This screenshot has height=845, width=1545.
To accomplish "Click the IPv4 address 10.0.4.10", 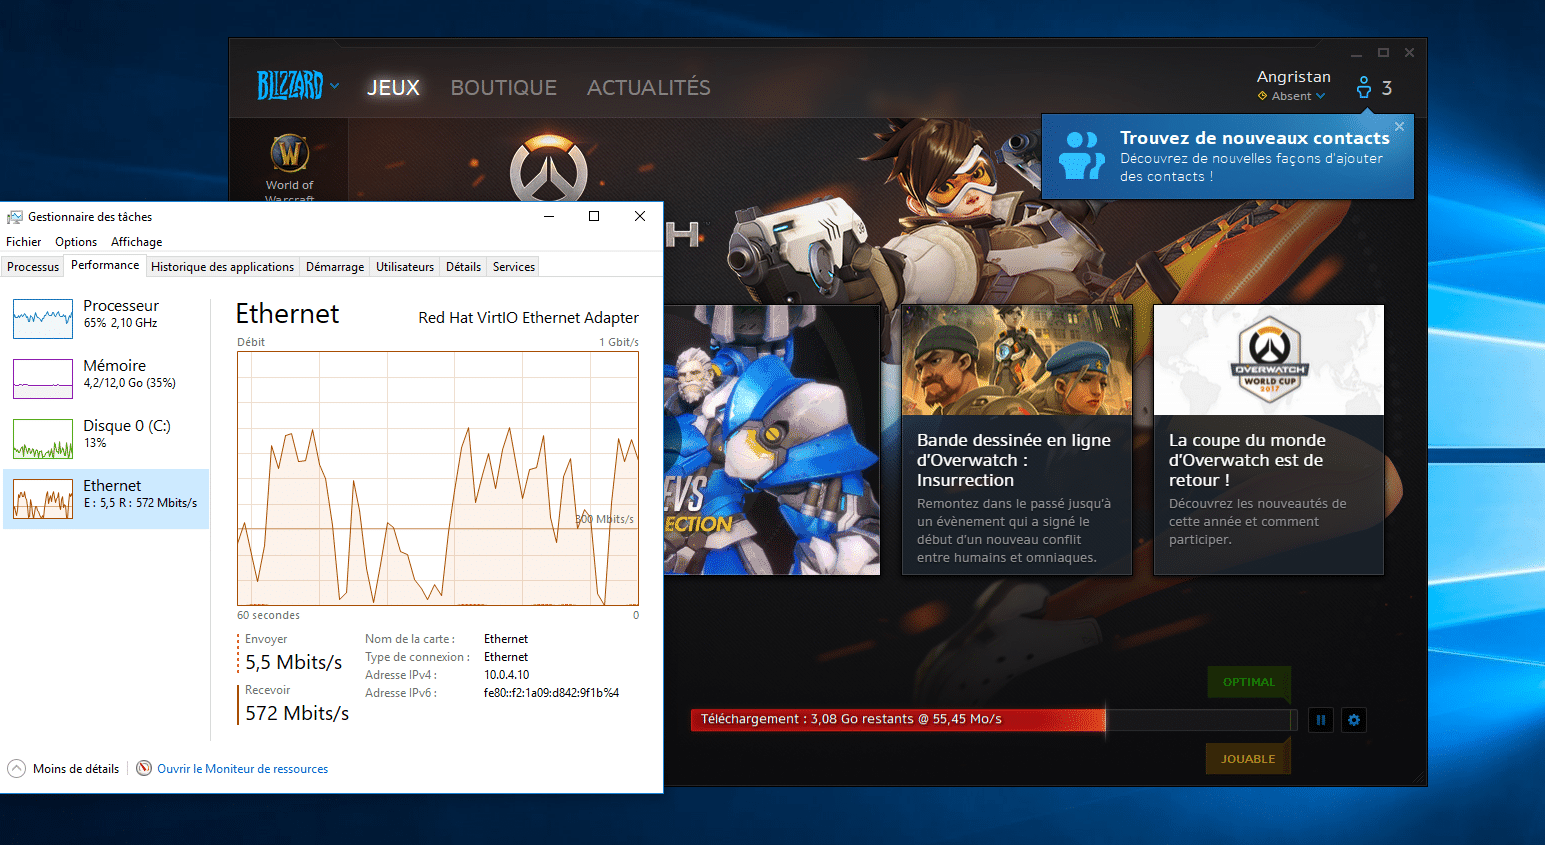I will tap(506, 675).
